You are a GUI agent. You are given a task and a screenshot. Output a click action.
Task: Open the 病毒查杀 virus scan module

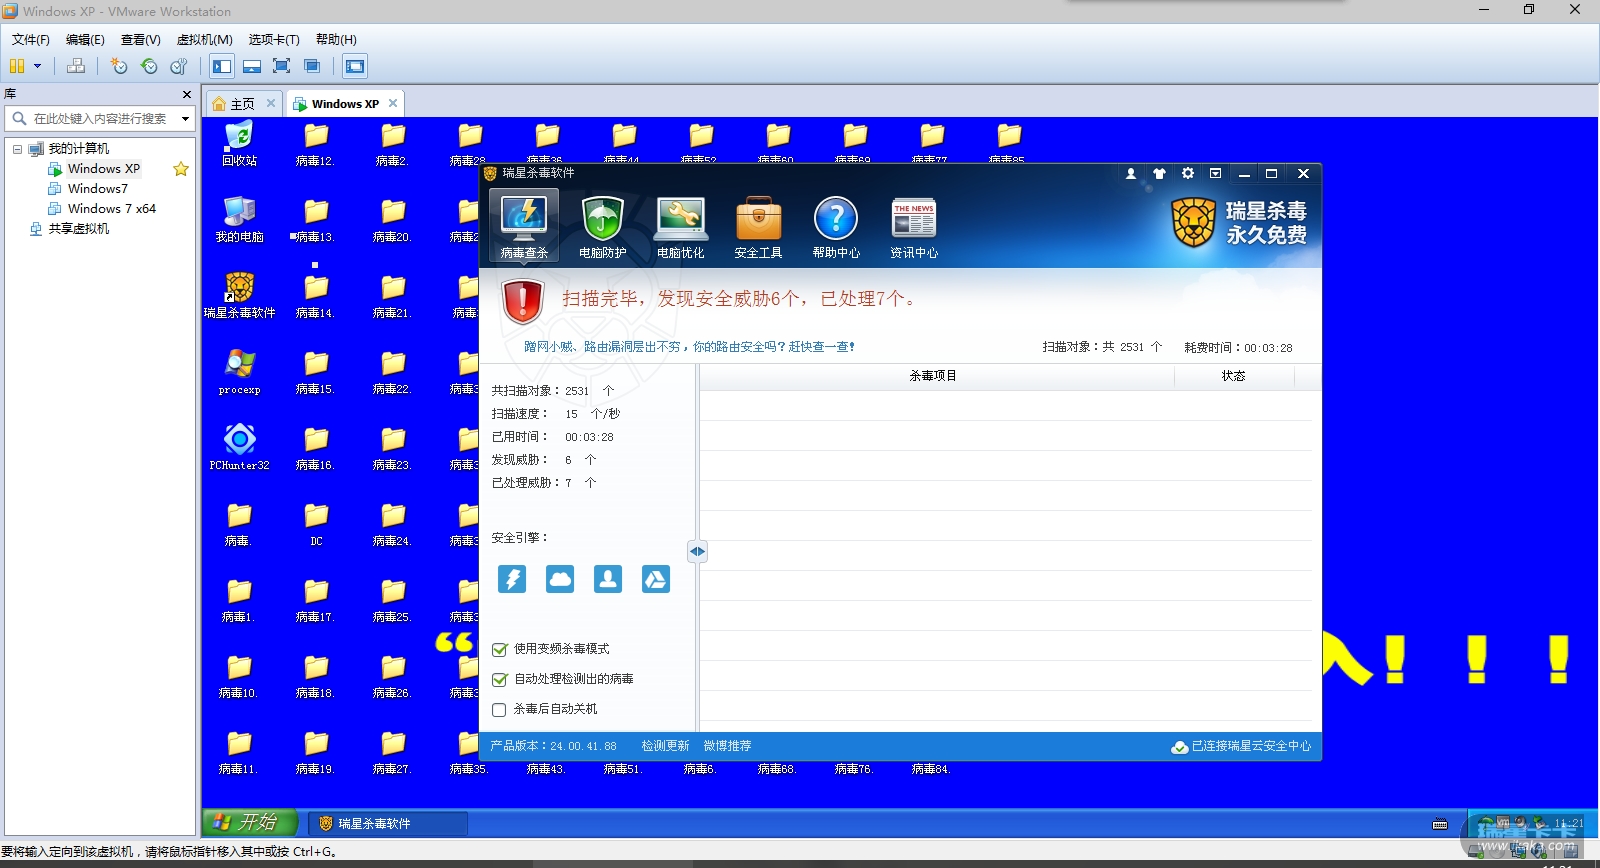(524, 227)
